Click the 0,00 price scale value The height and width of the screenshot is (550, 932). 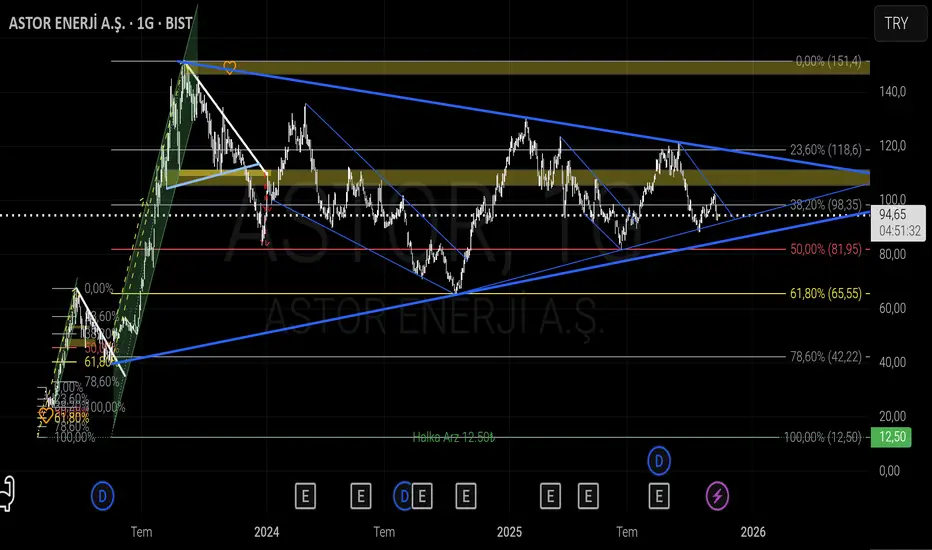tap(889, 470)
